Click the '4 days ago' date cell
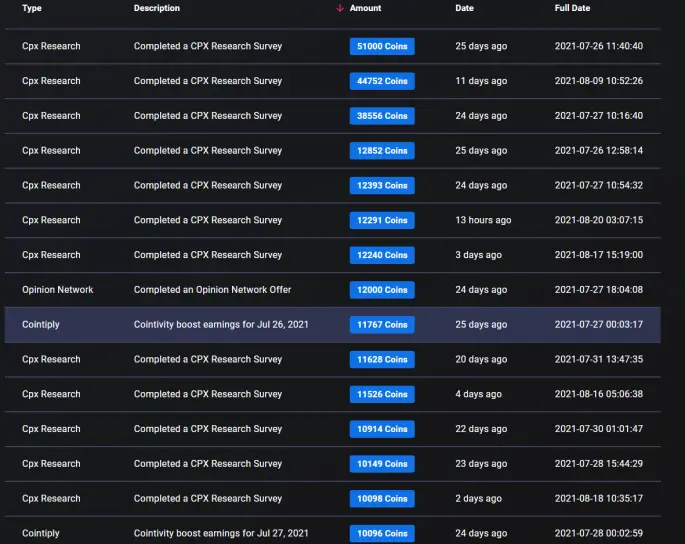Screen dimensions: 685x544 coord(478,394)
